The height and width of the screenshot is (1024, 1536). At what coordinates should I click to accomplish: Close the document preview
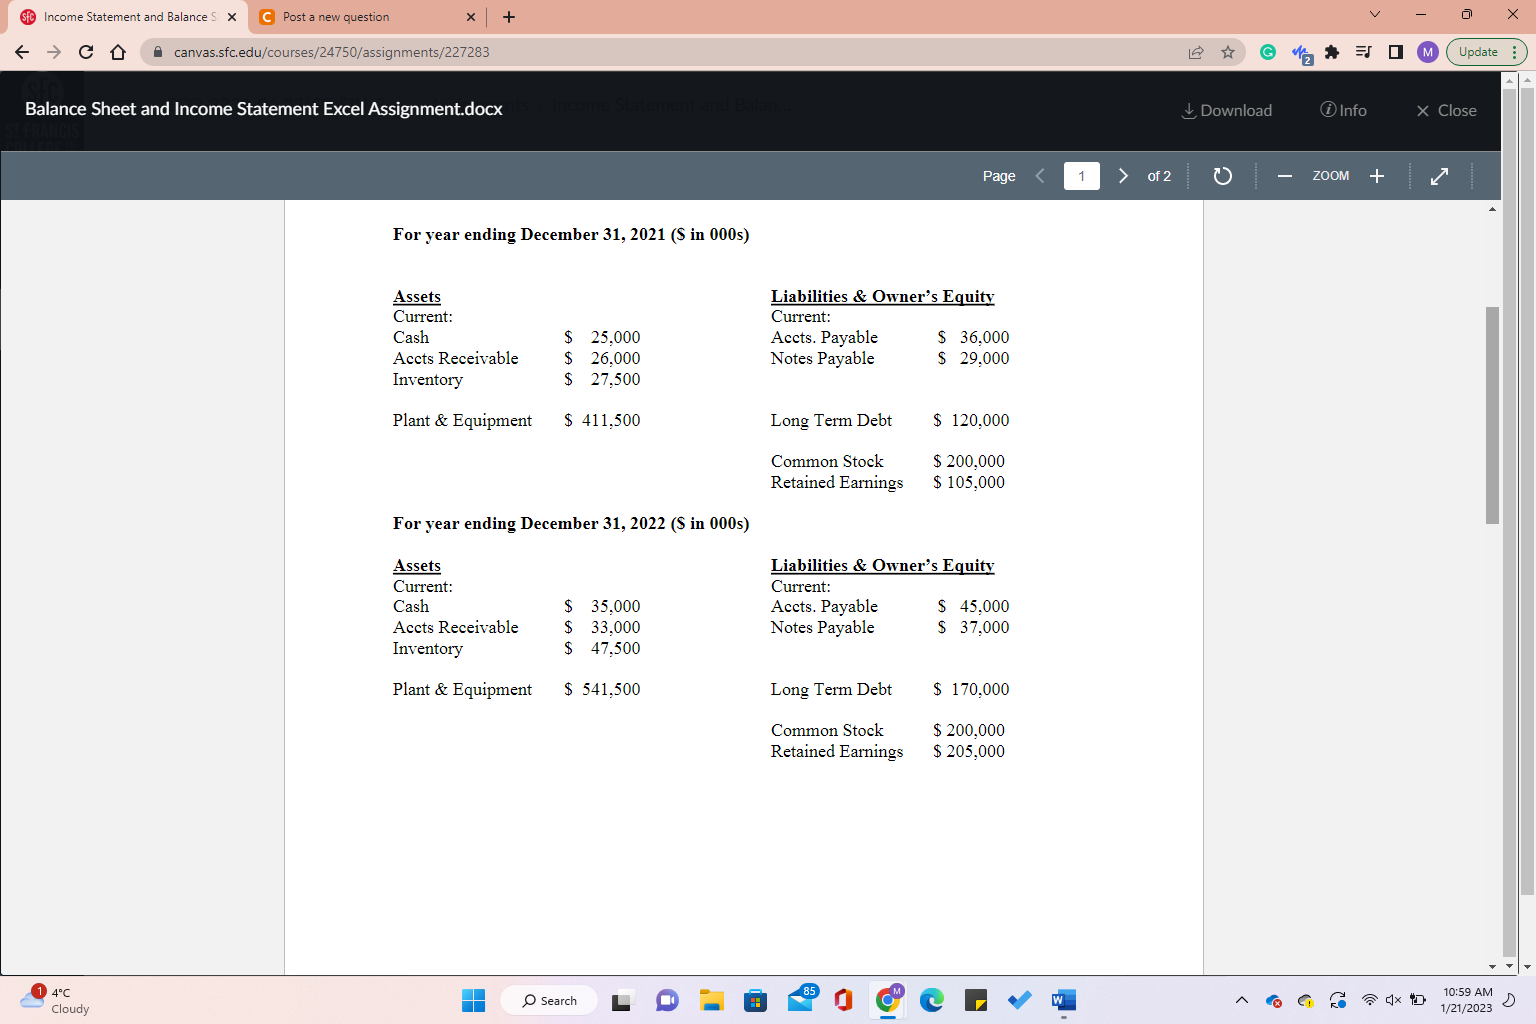coord(1444,110)
